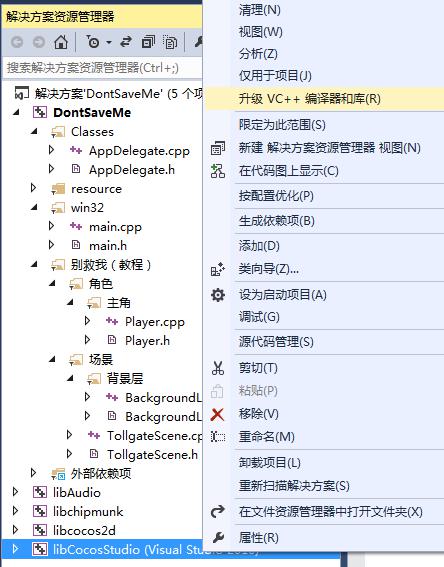
Task: Open the 分析(Z) menu entry
Action: pos(258,54)
